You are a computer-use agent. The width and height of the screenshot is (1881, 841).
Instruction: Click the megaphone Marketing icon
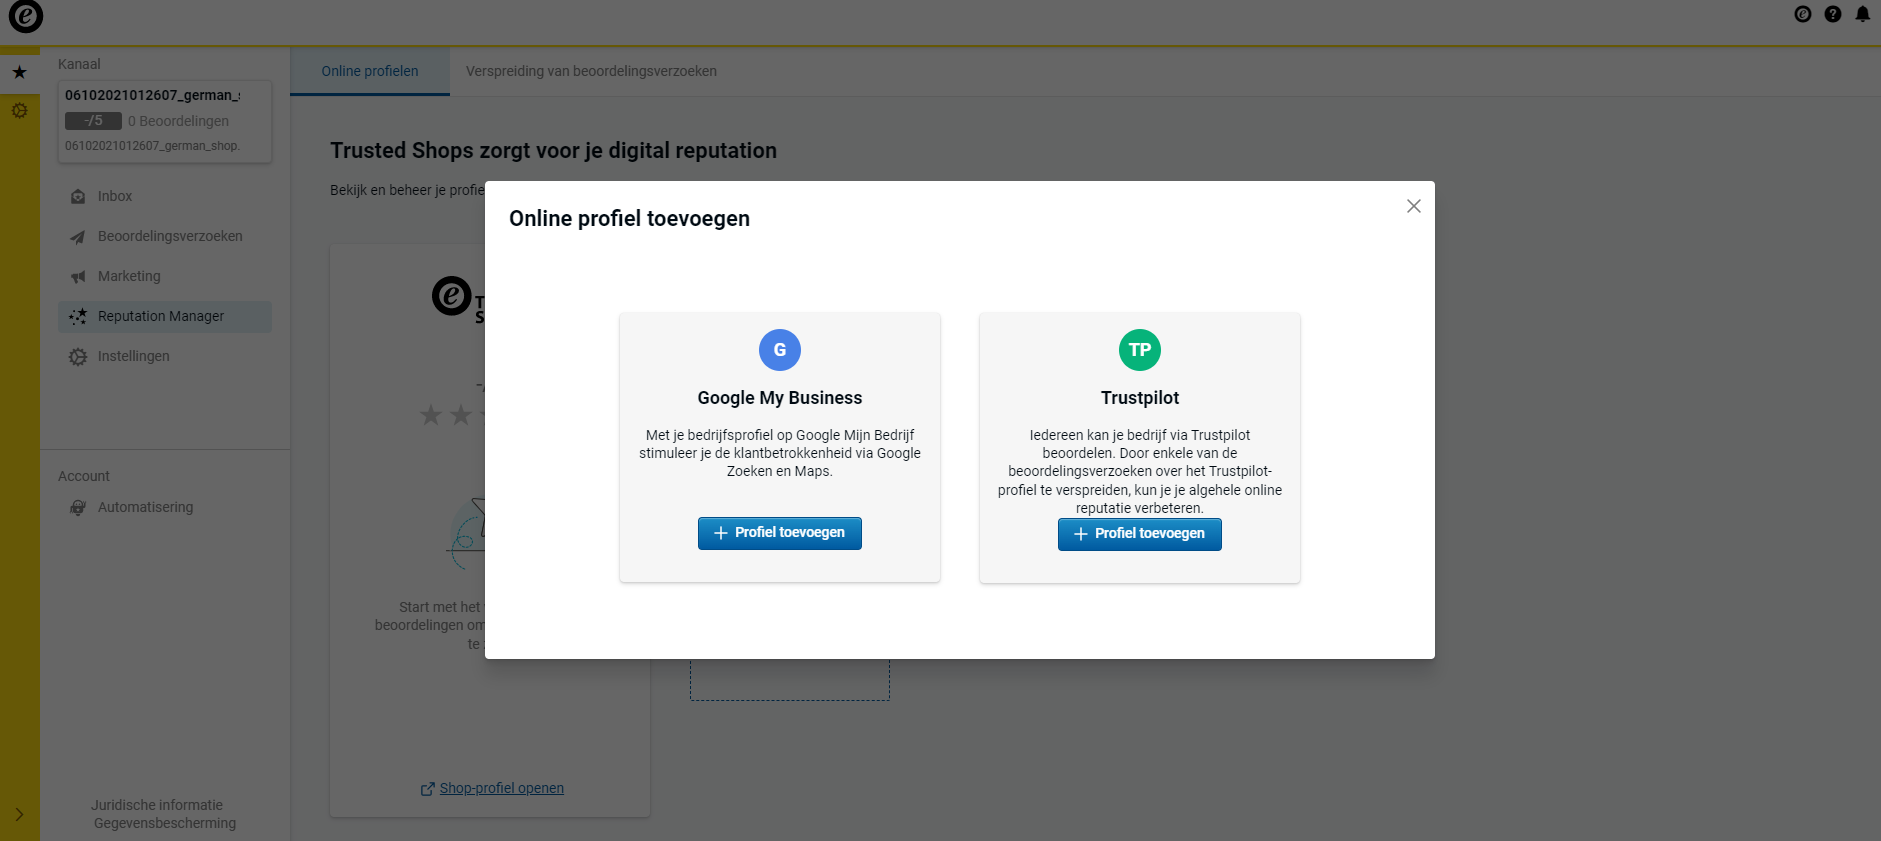click(x=78, y=277)
